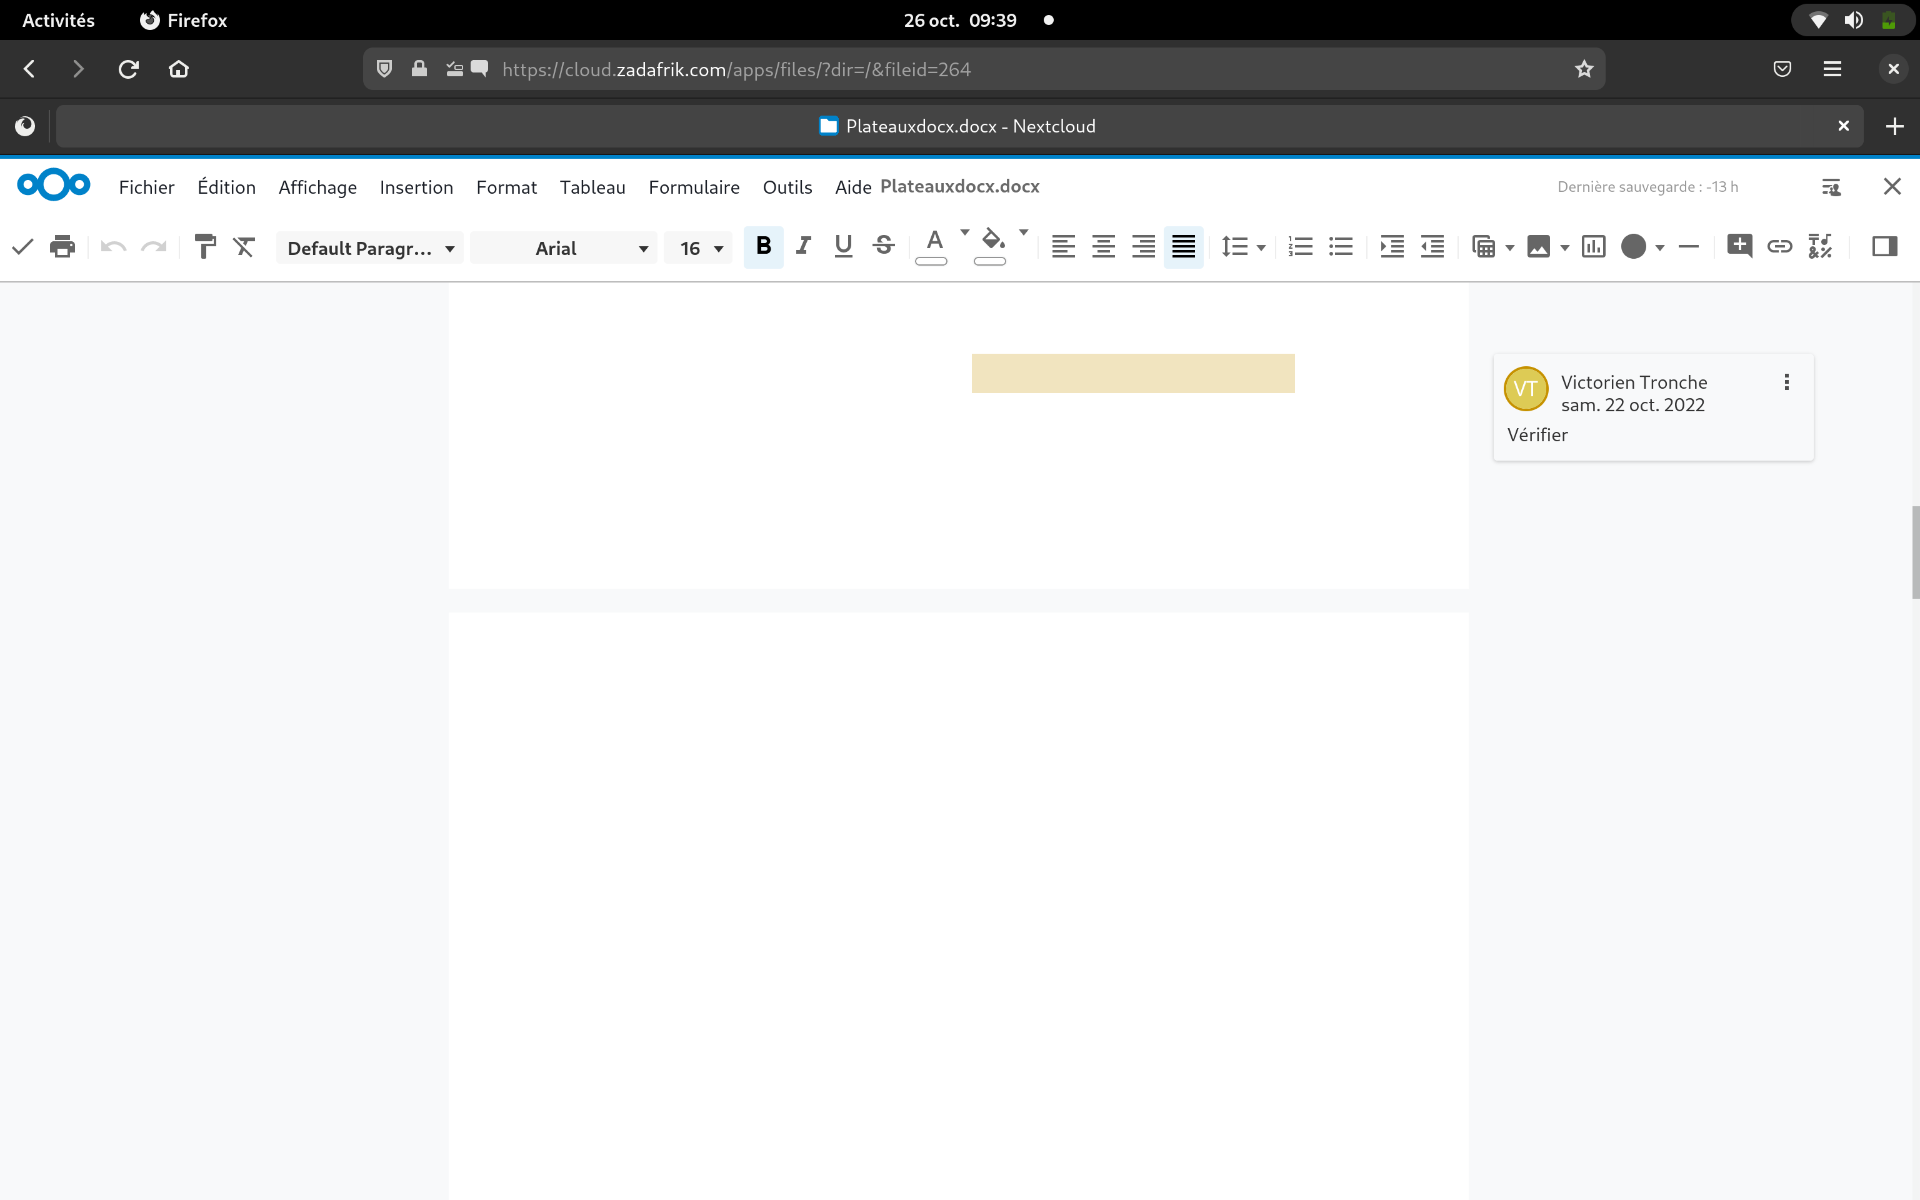1920x1200 pixels.
Task: Clear direct formatting
Action: [245, 247]
